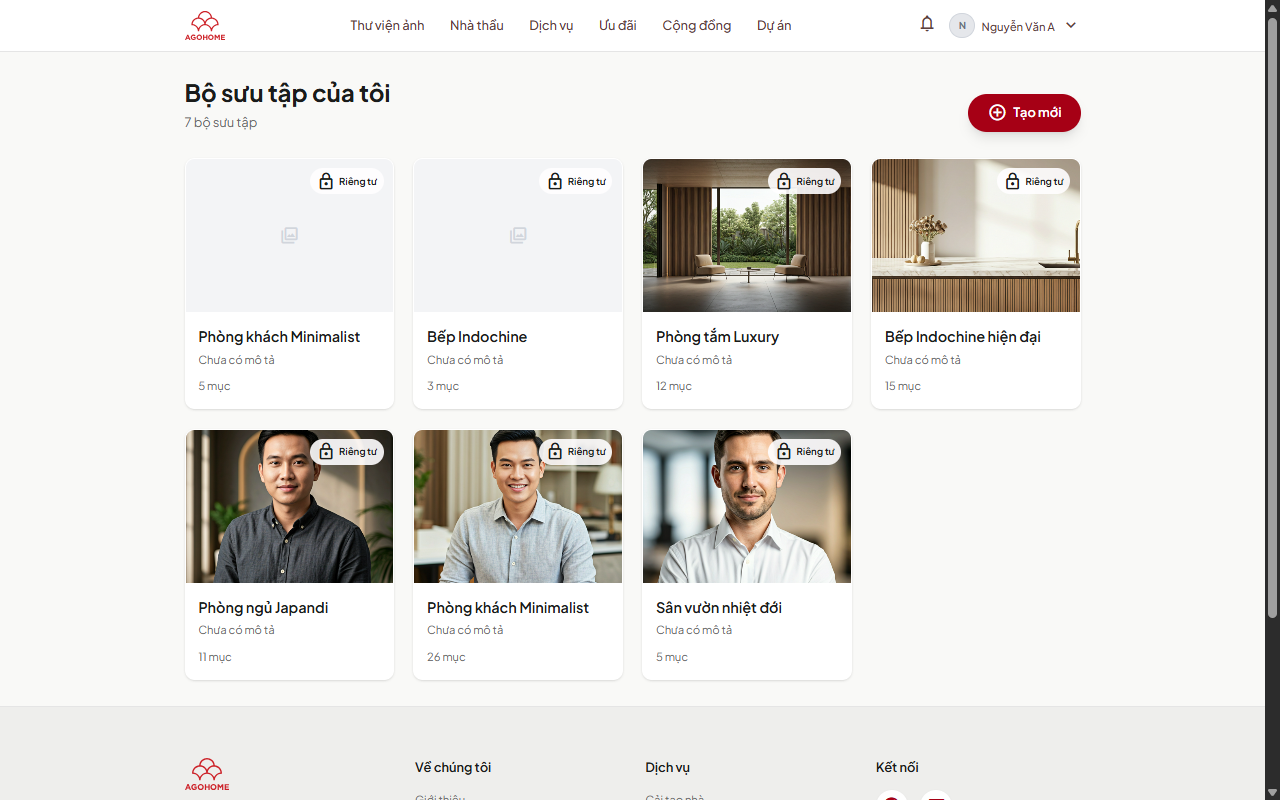Screen dimensions: 1280x800
Task: Click the 7 bộ sưu tập count
Action: click(221, 123)
